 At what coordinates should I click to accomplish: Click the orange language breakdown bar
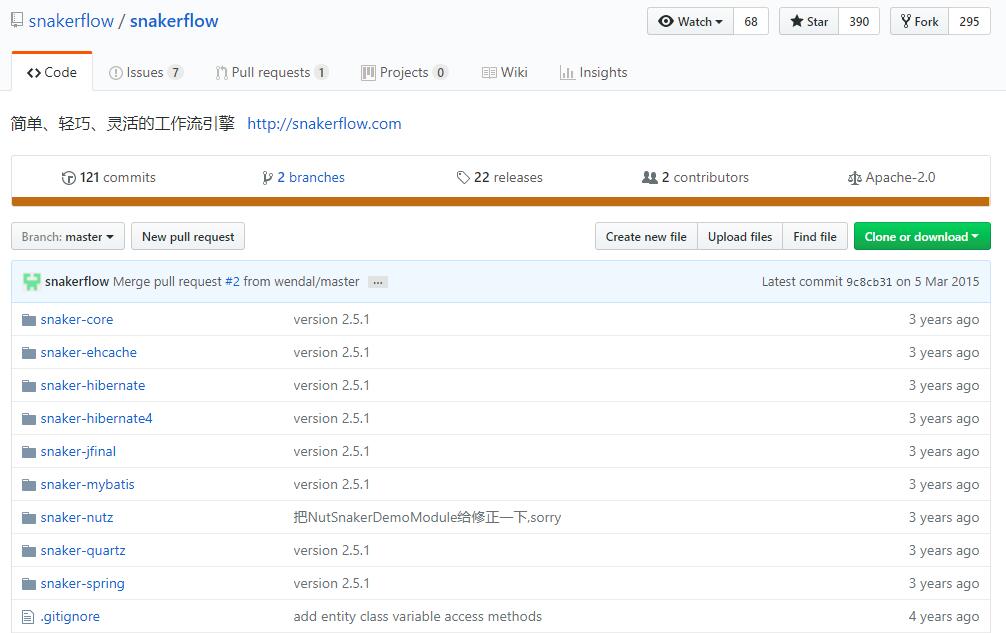coord(500,202)
